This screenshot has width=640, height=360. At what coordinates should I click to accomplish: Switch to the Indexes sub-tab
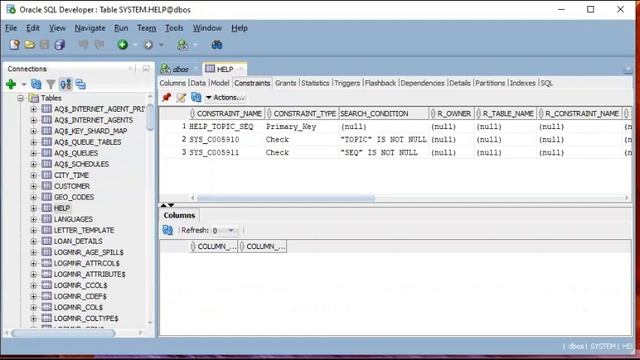tap(522, 83)
